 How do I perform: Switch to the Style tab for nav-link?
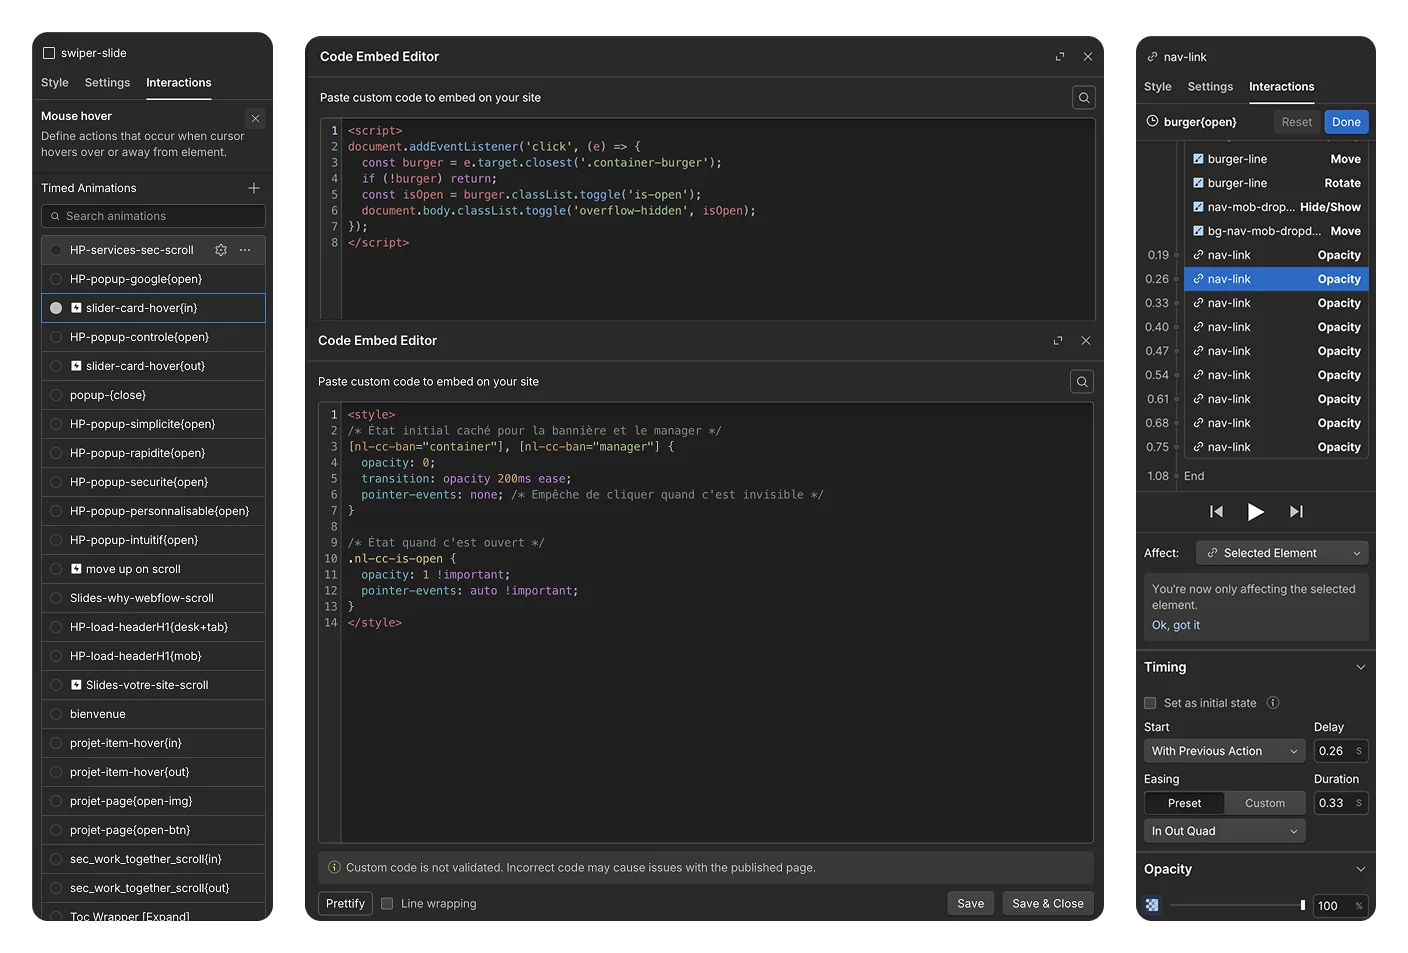pos(1157,87)
